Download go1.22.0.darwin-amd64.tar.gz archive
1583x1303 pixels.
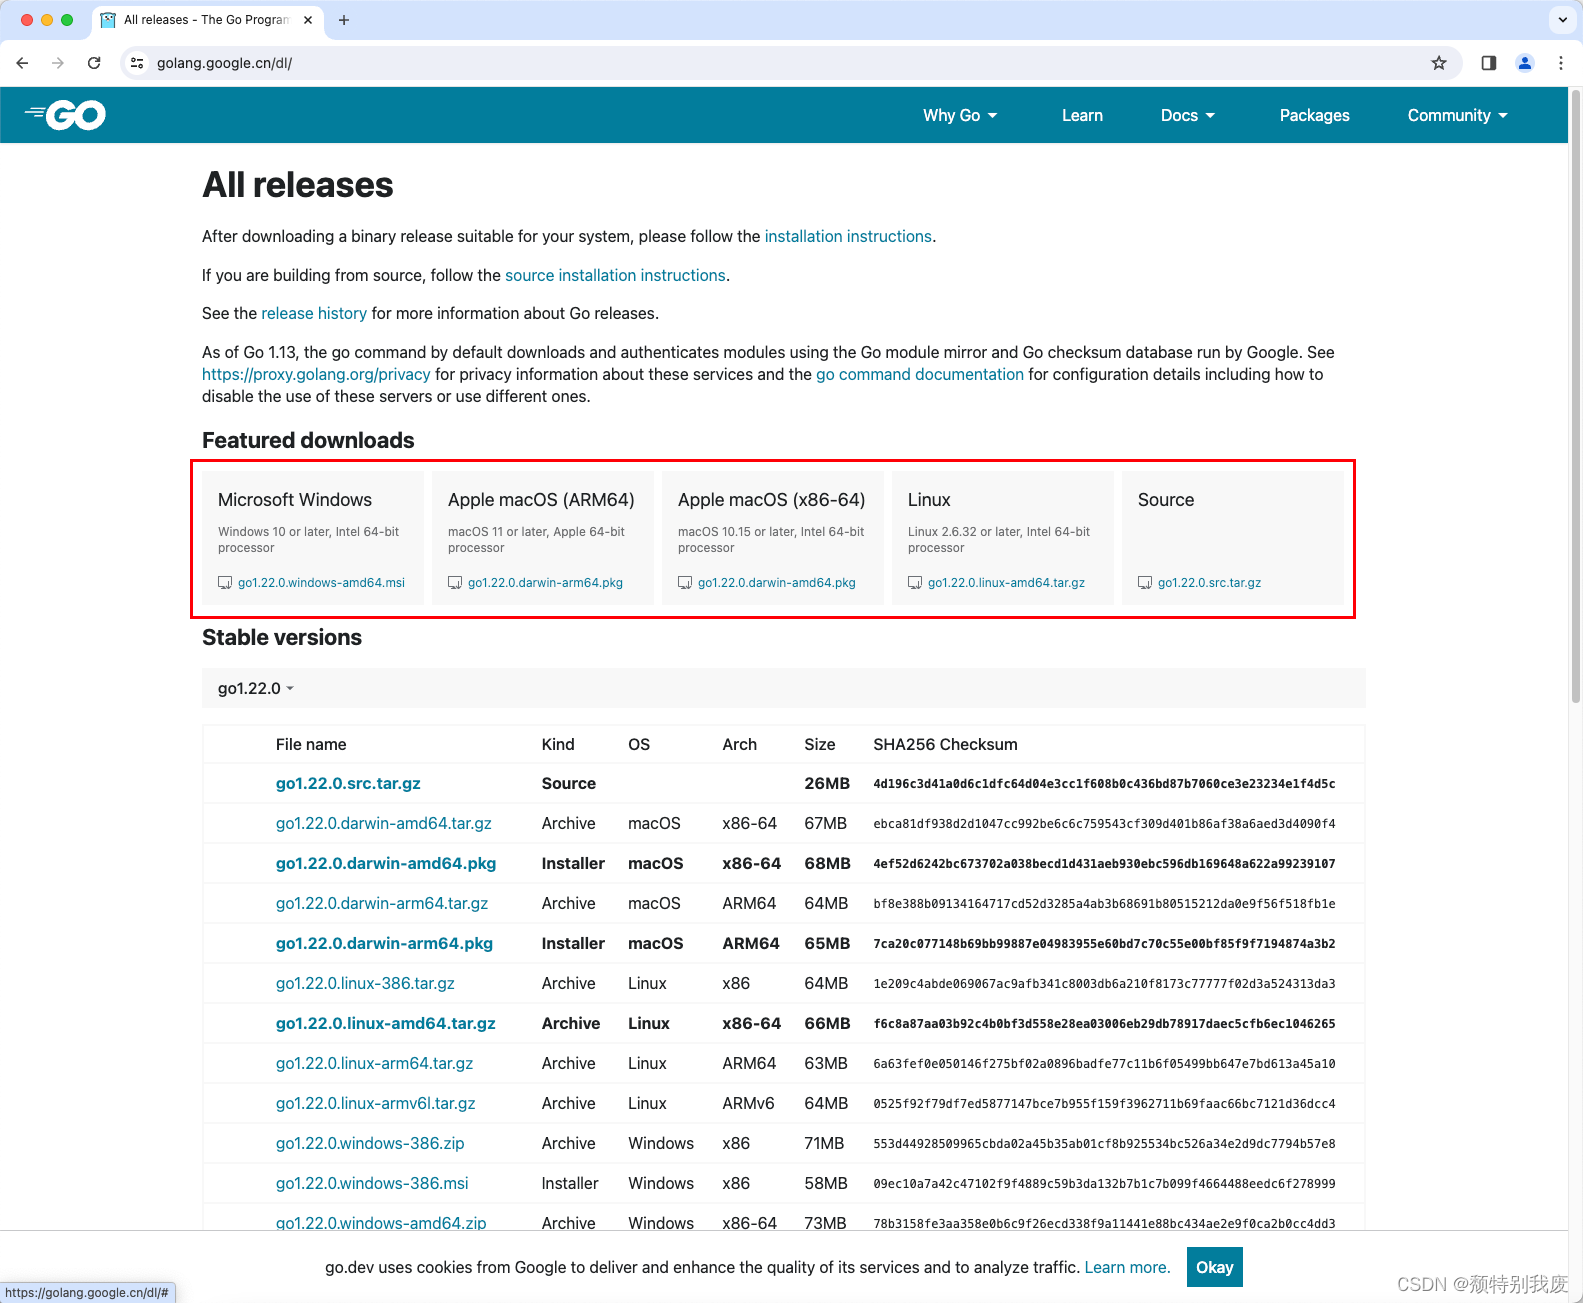[x=384, y=823]
